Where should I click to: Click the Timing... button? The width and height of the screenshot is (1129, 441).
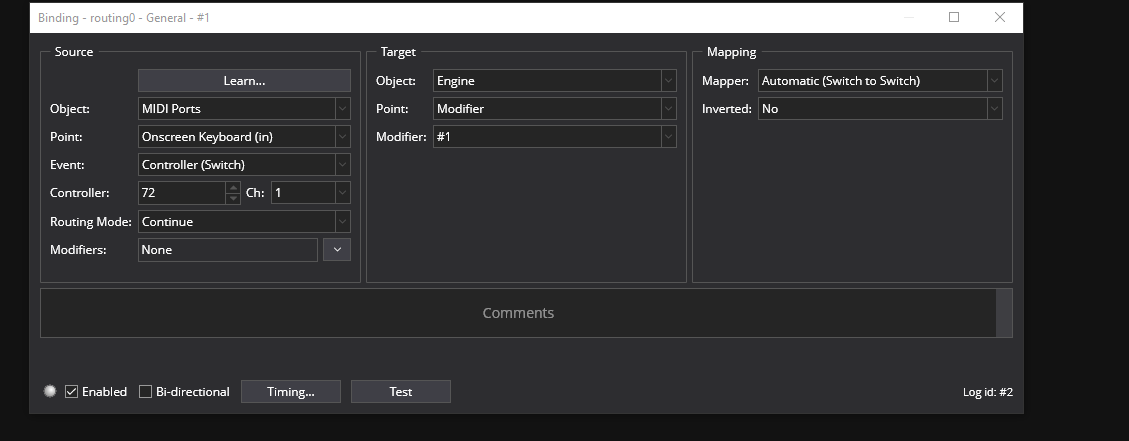click(291, 392)
